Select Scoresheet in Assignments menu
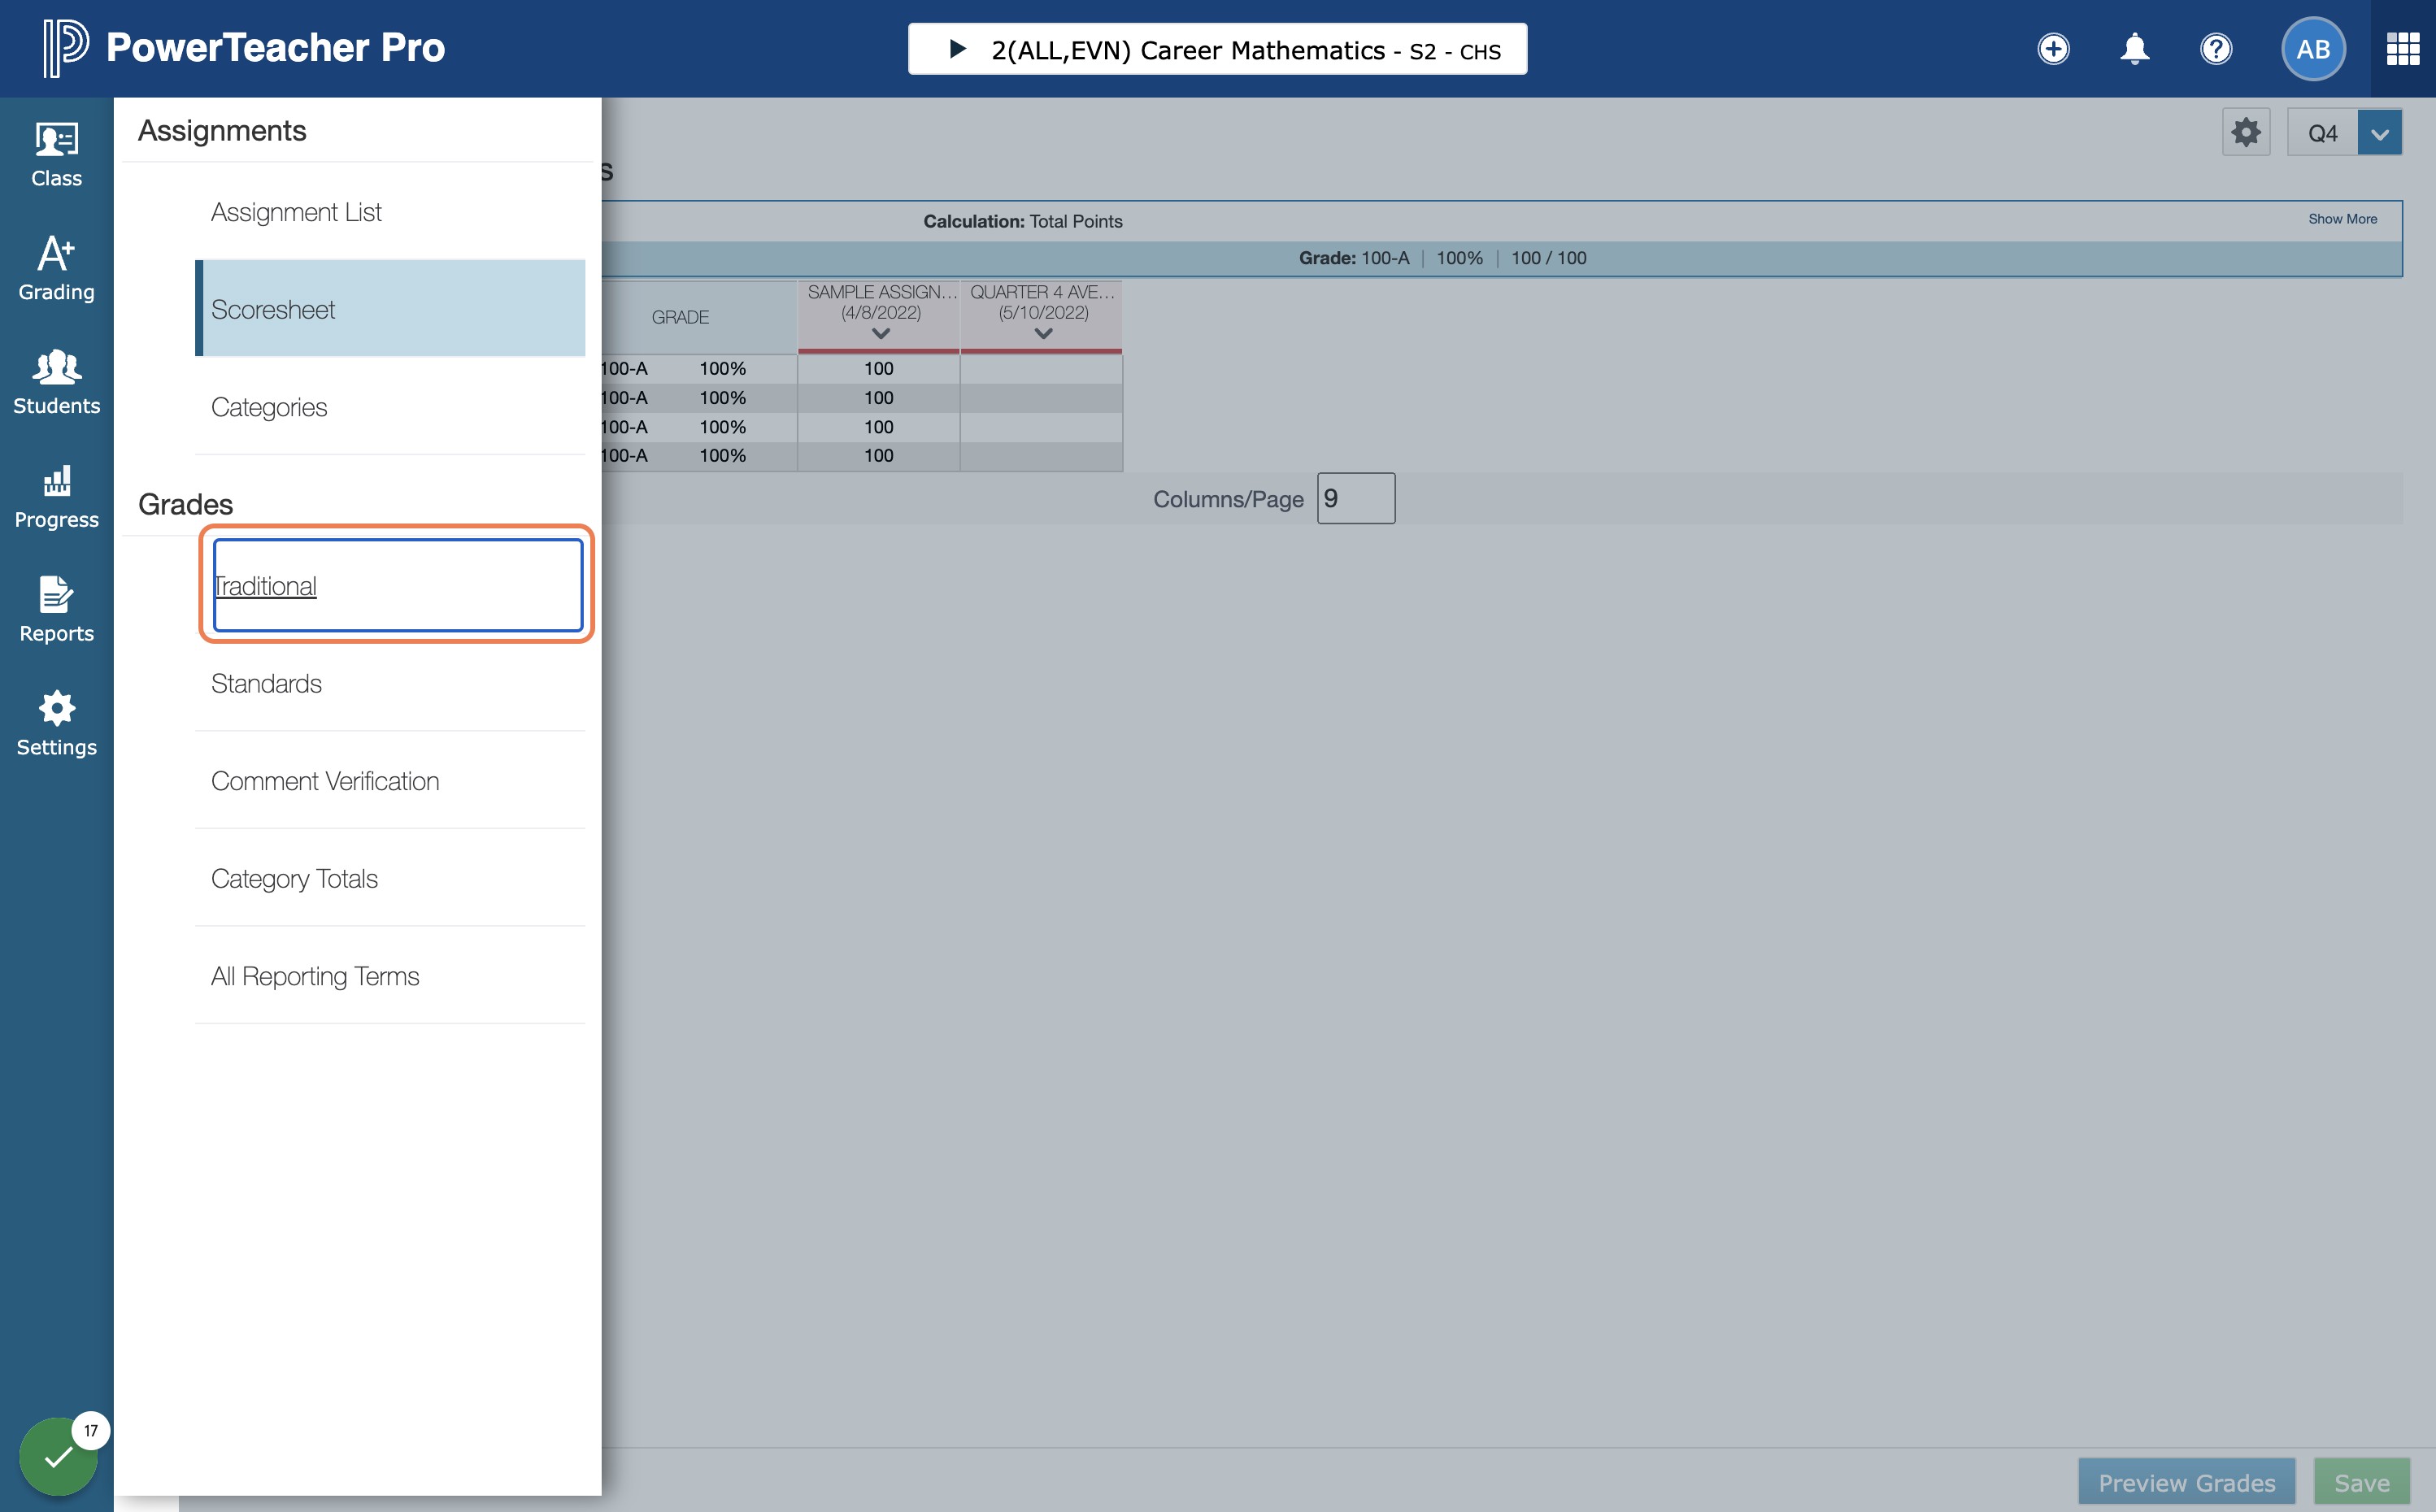Image resolution: width=2436 pixels, height=1512 pixels. pyautogui.click(x=390, y=309)
